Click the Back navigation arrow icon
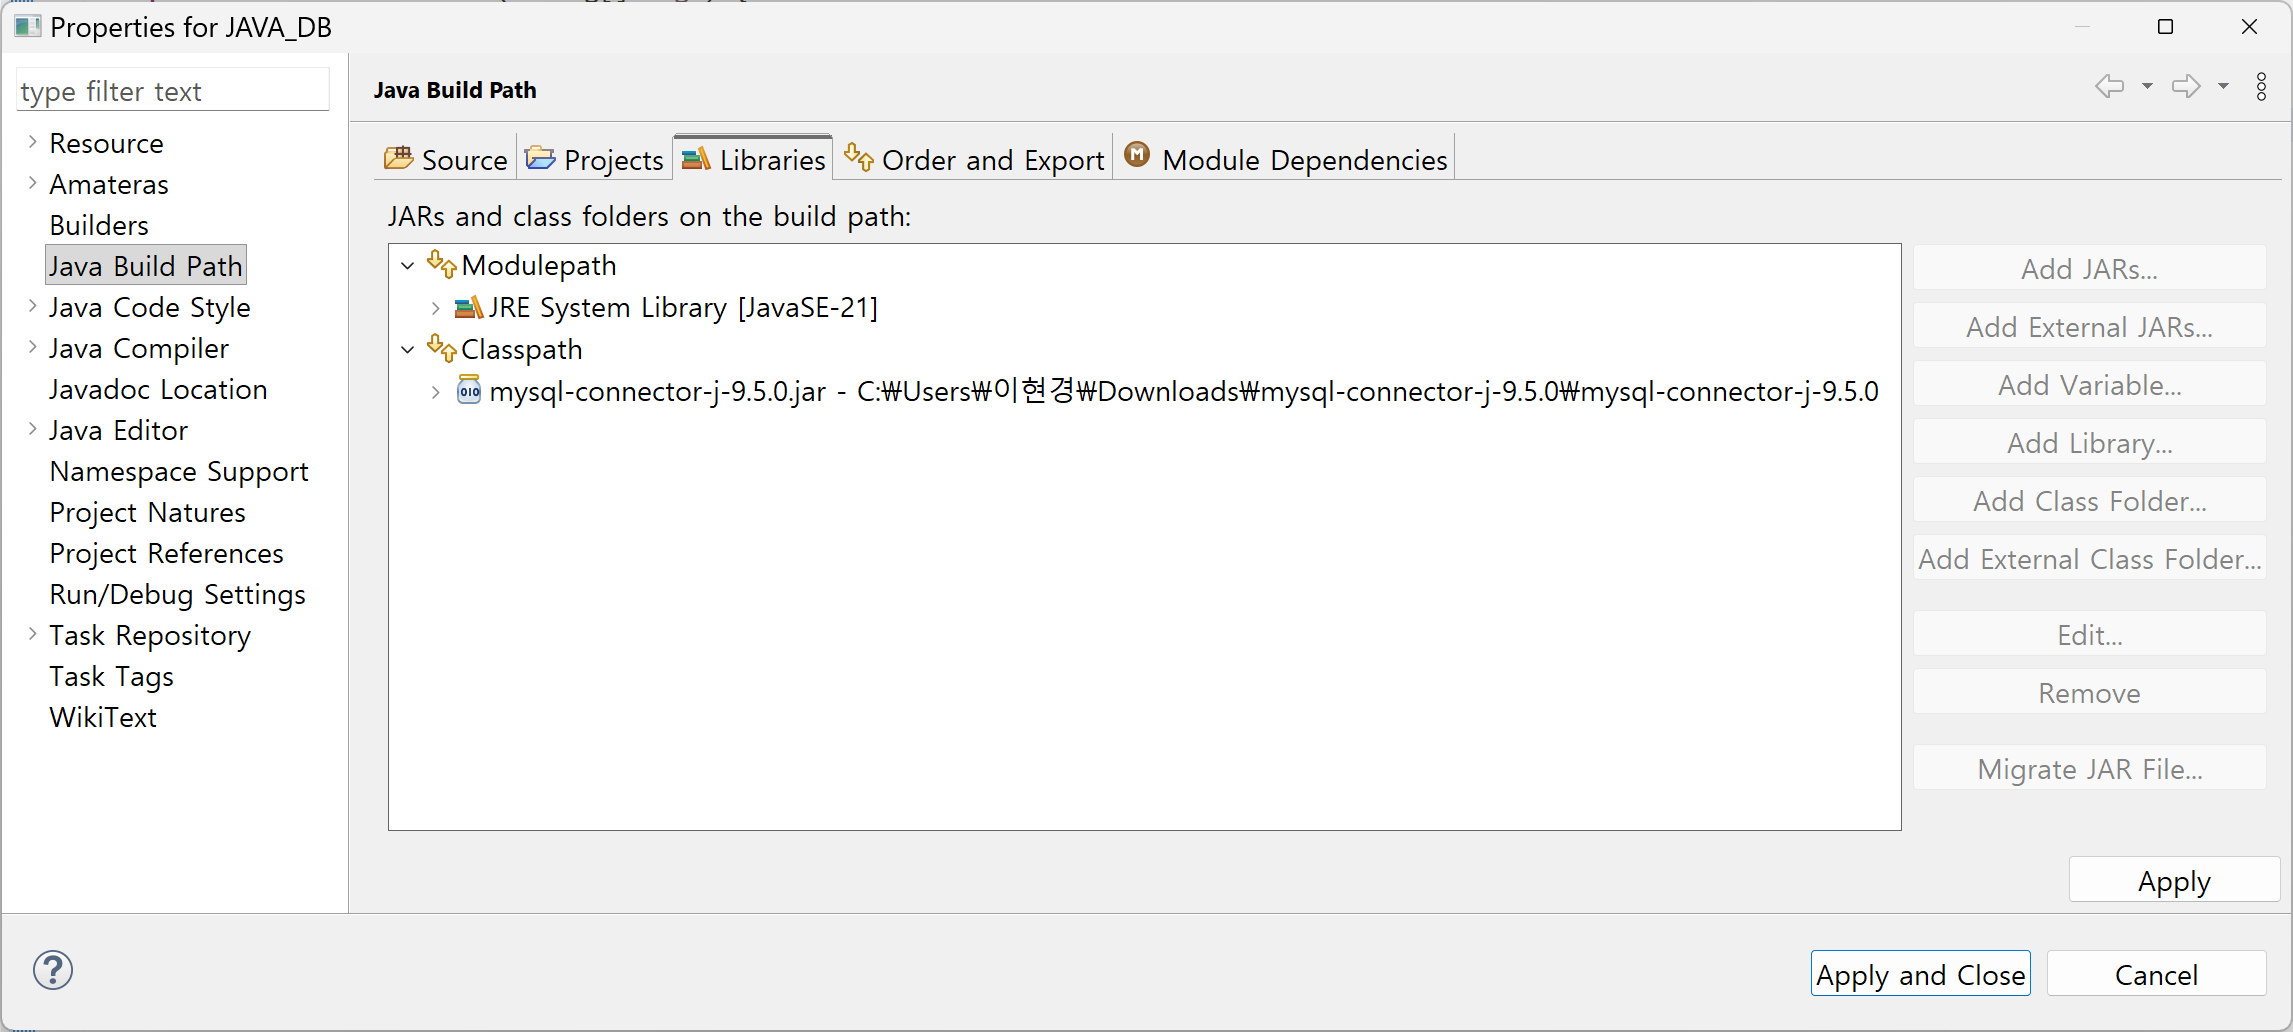Screen dimensions: 2293x1032 point(2111,87)
